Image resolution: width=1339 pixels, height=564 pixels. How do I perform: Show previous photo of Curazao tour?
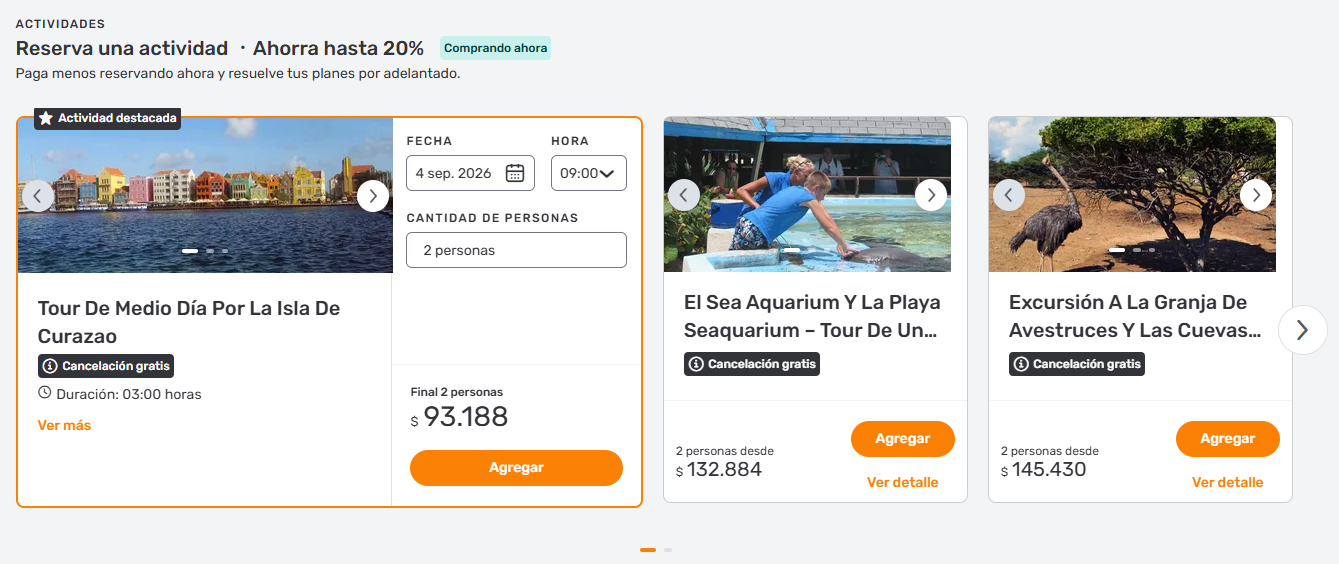(38, 195)
